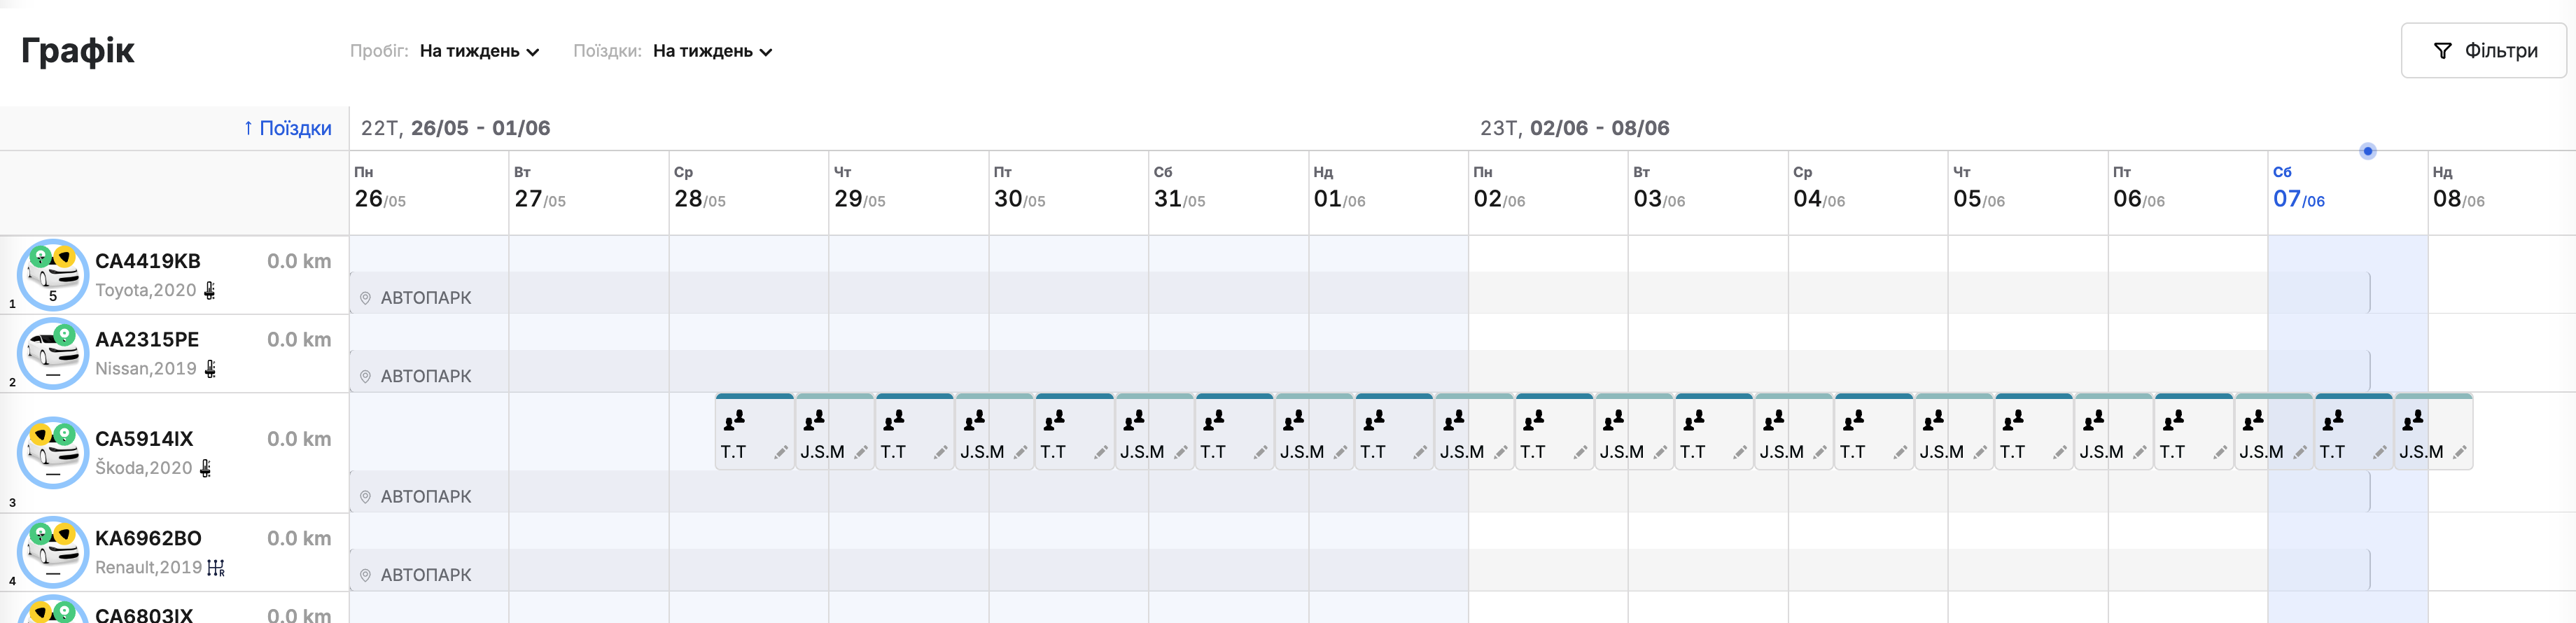Click the 0.0 km mileage for AA2315PE
Screen dimensions: 2576x623
click(x=299, y=340)
